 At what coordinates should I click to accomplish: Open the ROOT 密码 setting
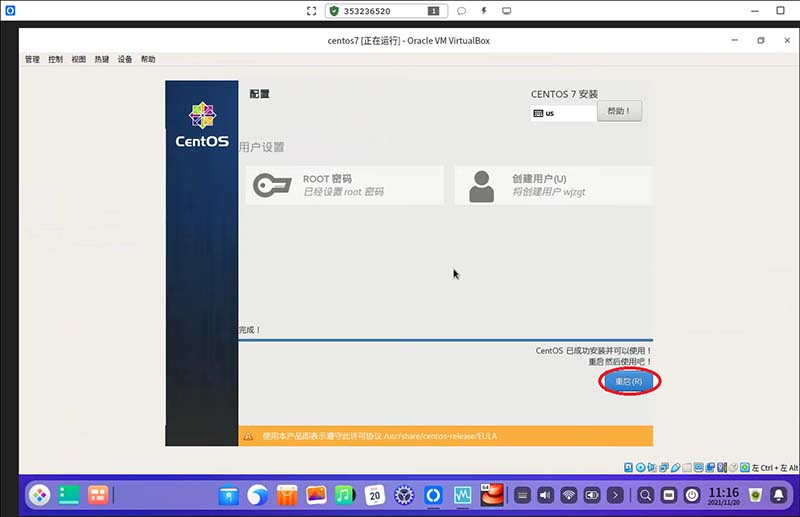point(344,185)
